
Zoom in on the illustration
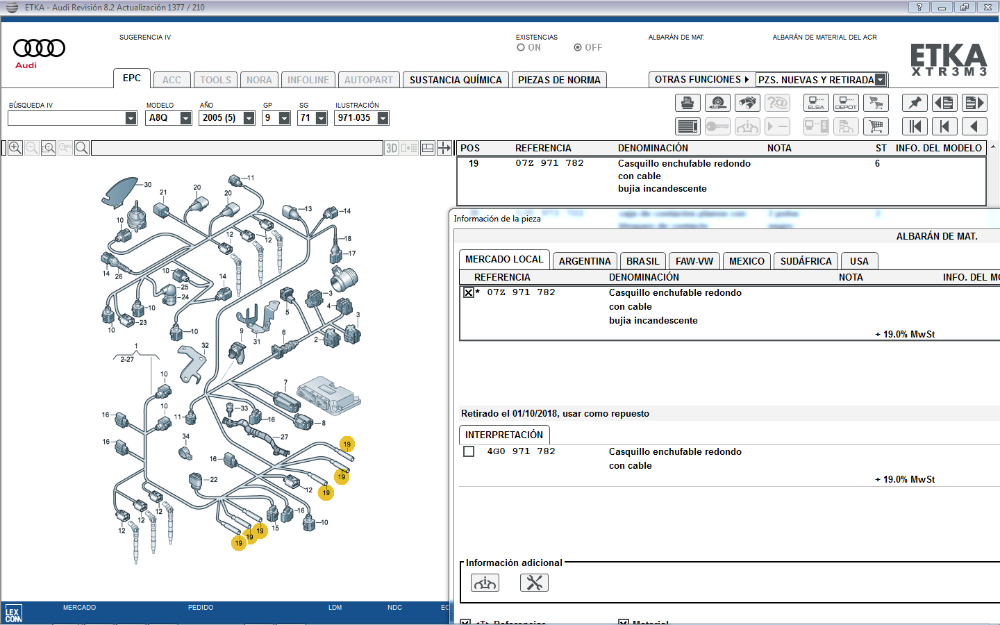pyautogui.click(x=15, y=148)
